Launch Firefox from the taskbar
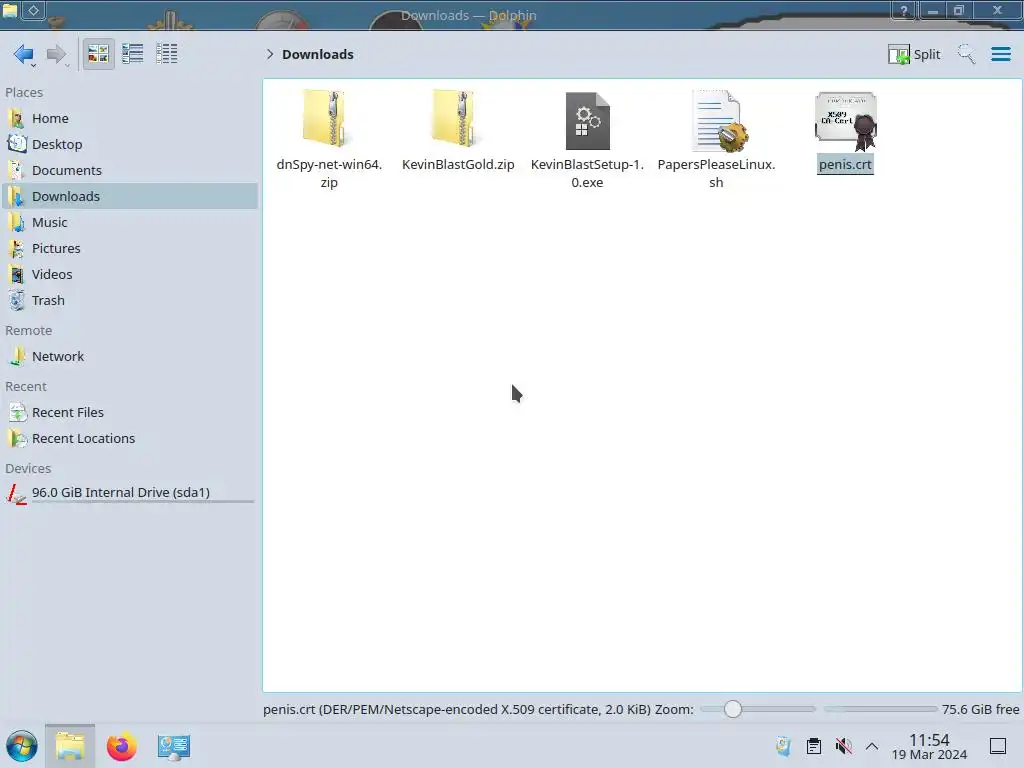Viewport: 1024px width, 768px height. point(121,746)
